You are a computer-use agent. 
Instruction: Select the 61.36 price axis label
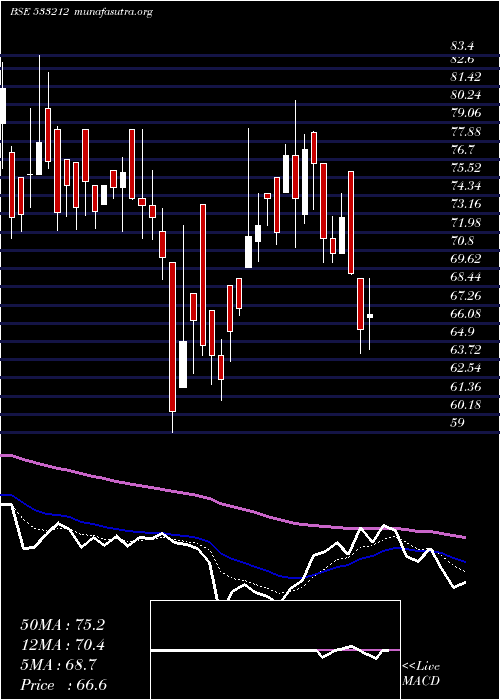(x=466, y=387)
